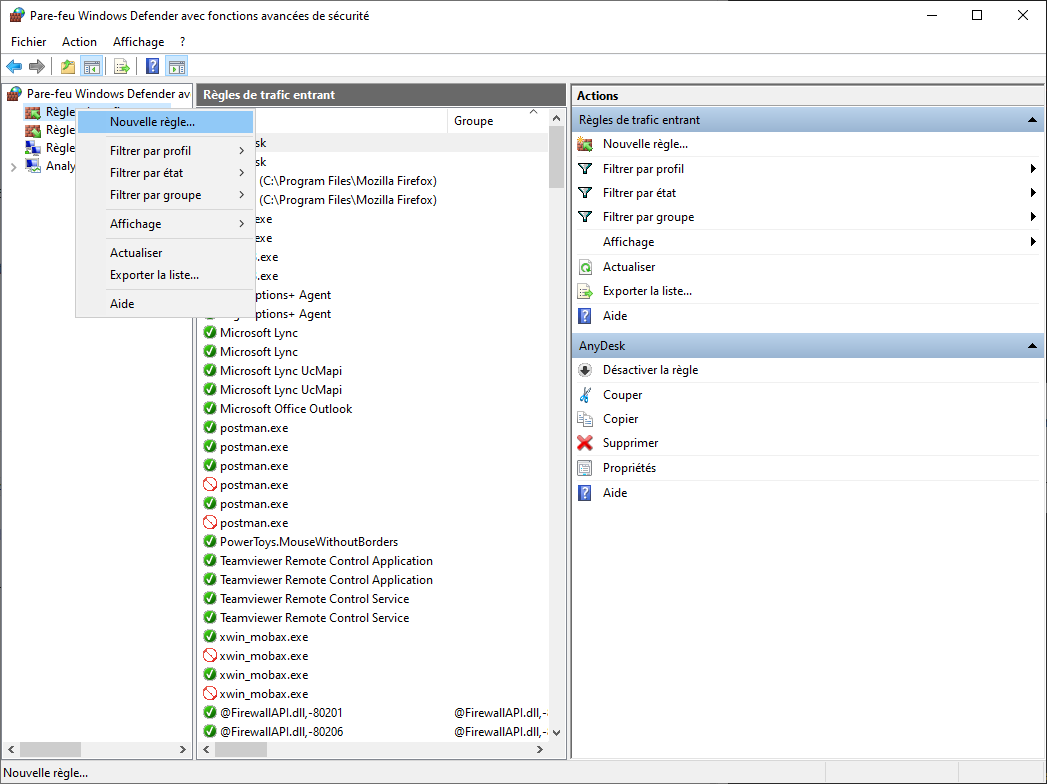Open the Affichage menu in menu bar
The image size is (1047, 784).
pos(138,42)
